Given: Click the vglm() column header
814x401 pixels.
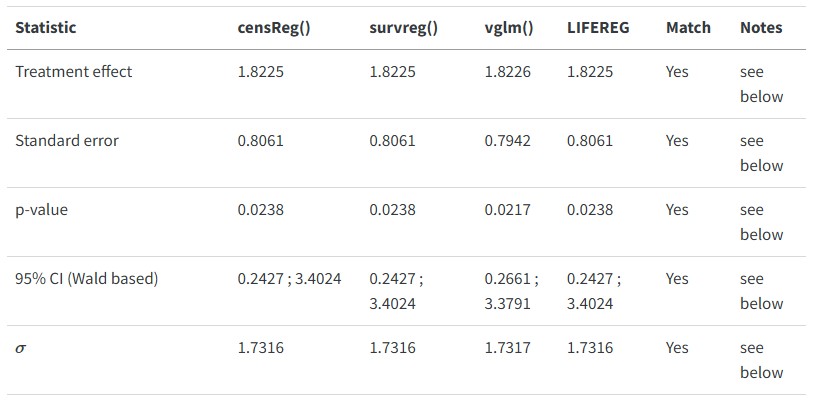Looking at the screenshot, I should tap(508, 28).
